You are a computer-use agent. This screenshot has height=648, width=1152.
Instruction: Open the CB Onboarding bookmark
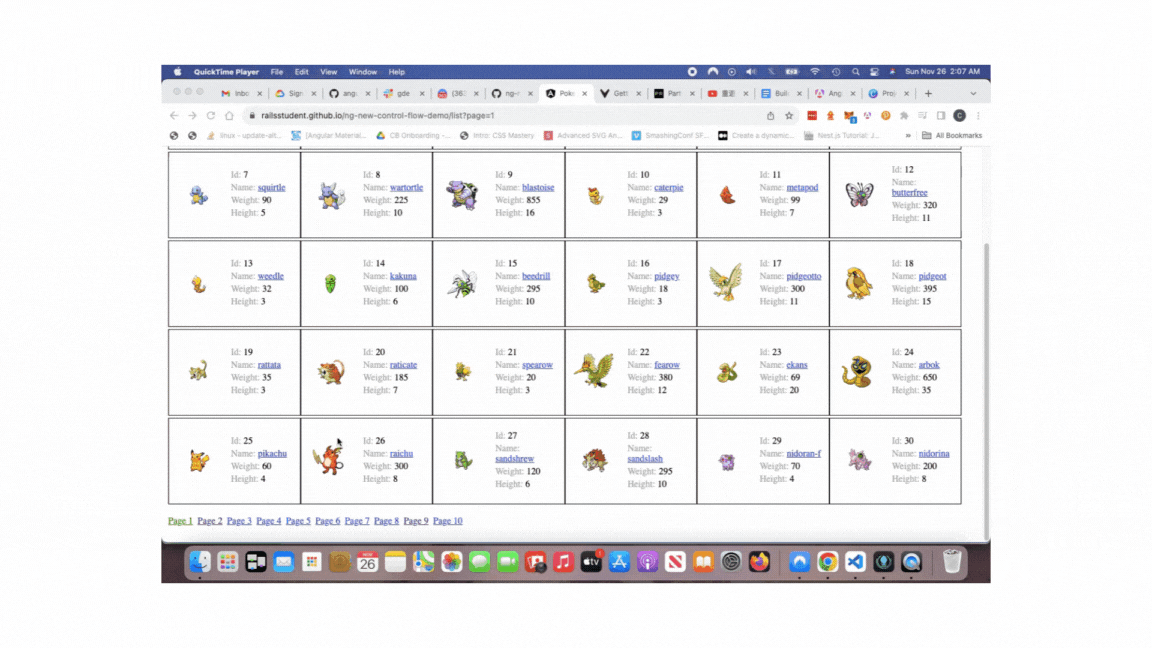[413, 135]
